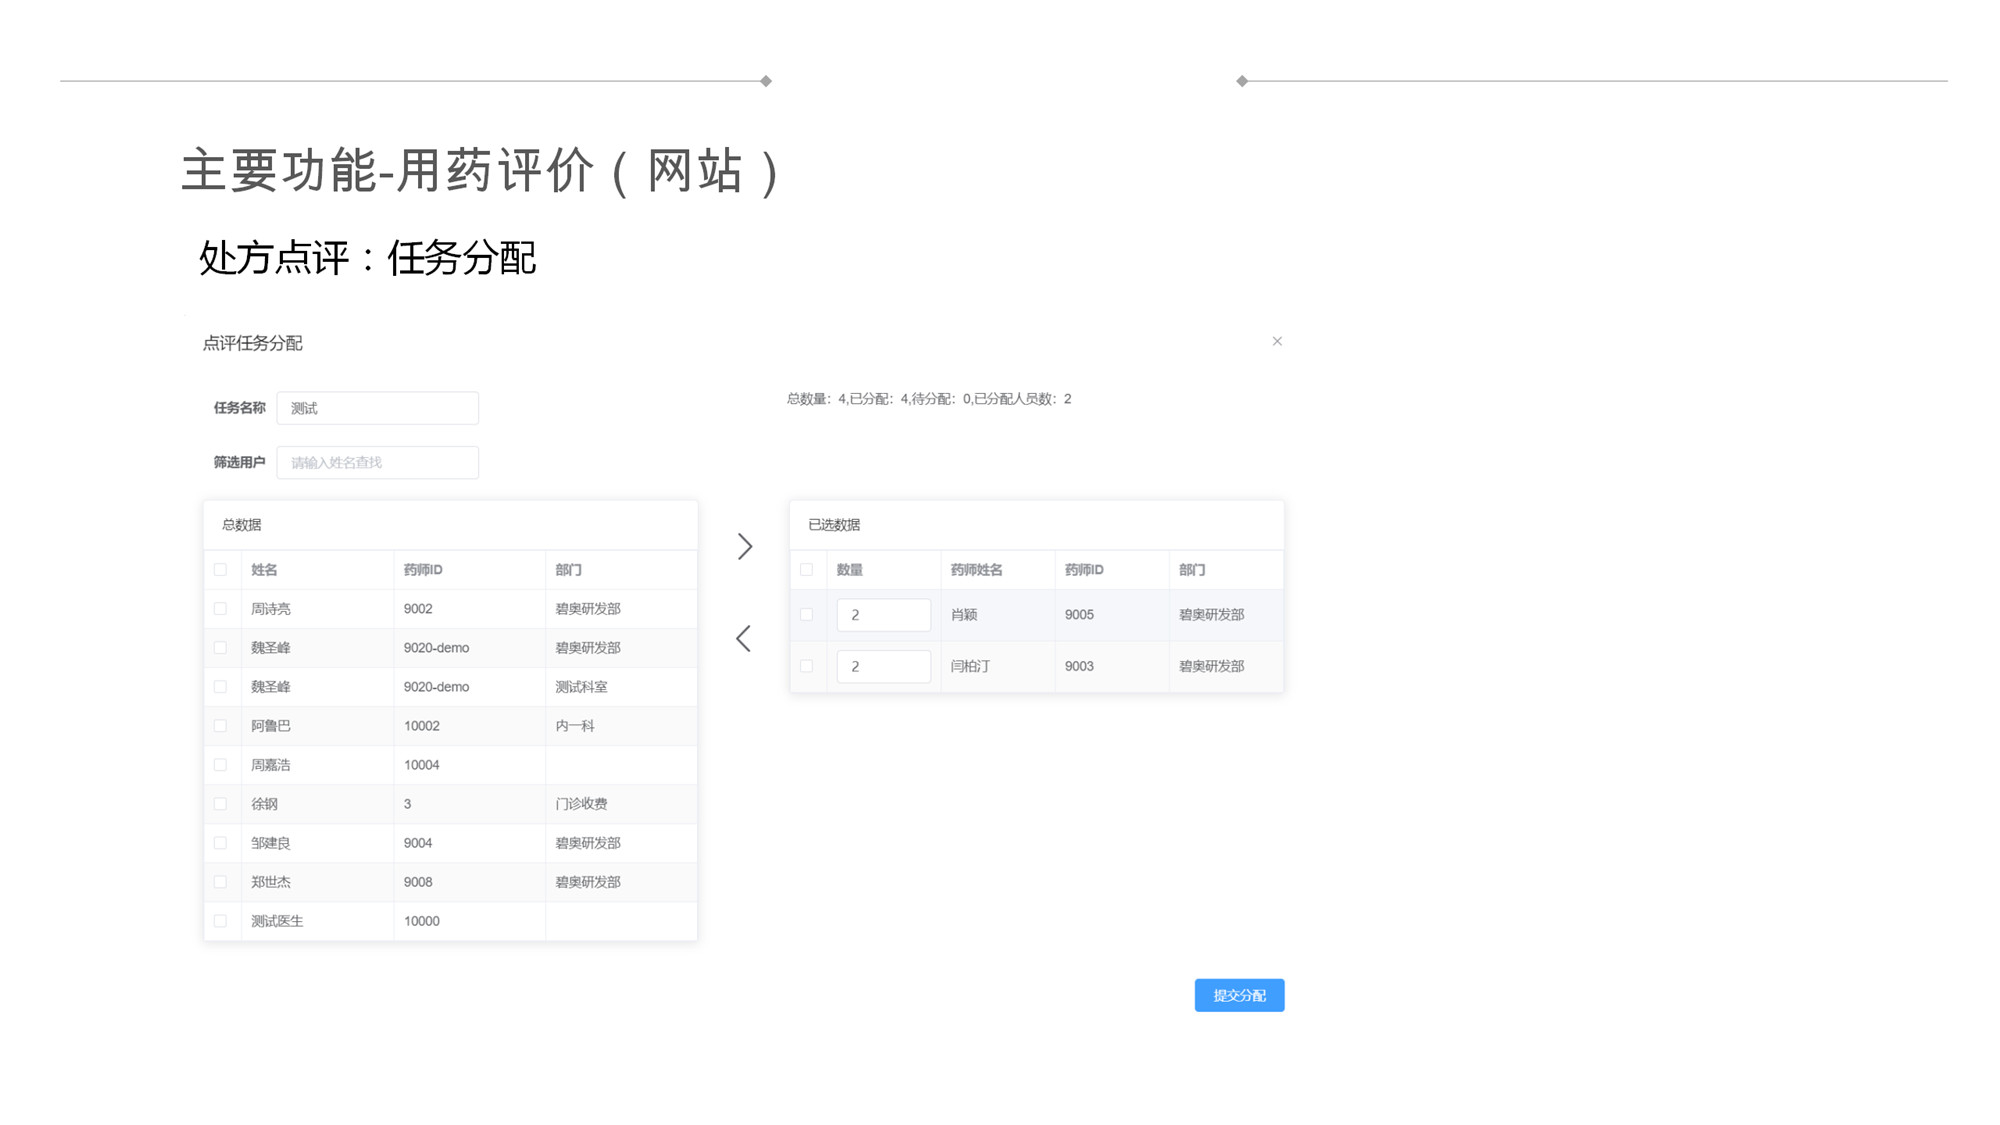The height and width of the screenshot is (1125, 2000).
Task: Check the box for 邹建良
Action: point(220,843)
